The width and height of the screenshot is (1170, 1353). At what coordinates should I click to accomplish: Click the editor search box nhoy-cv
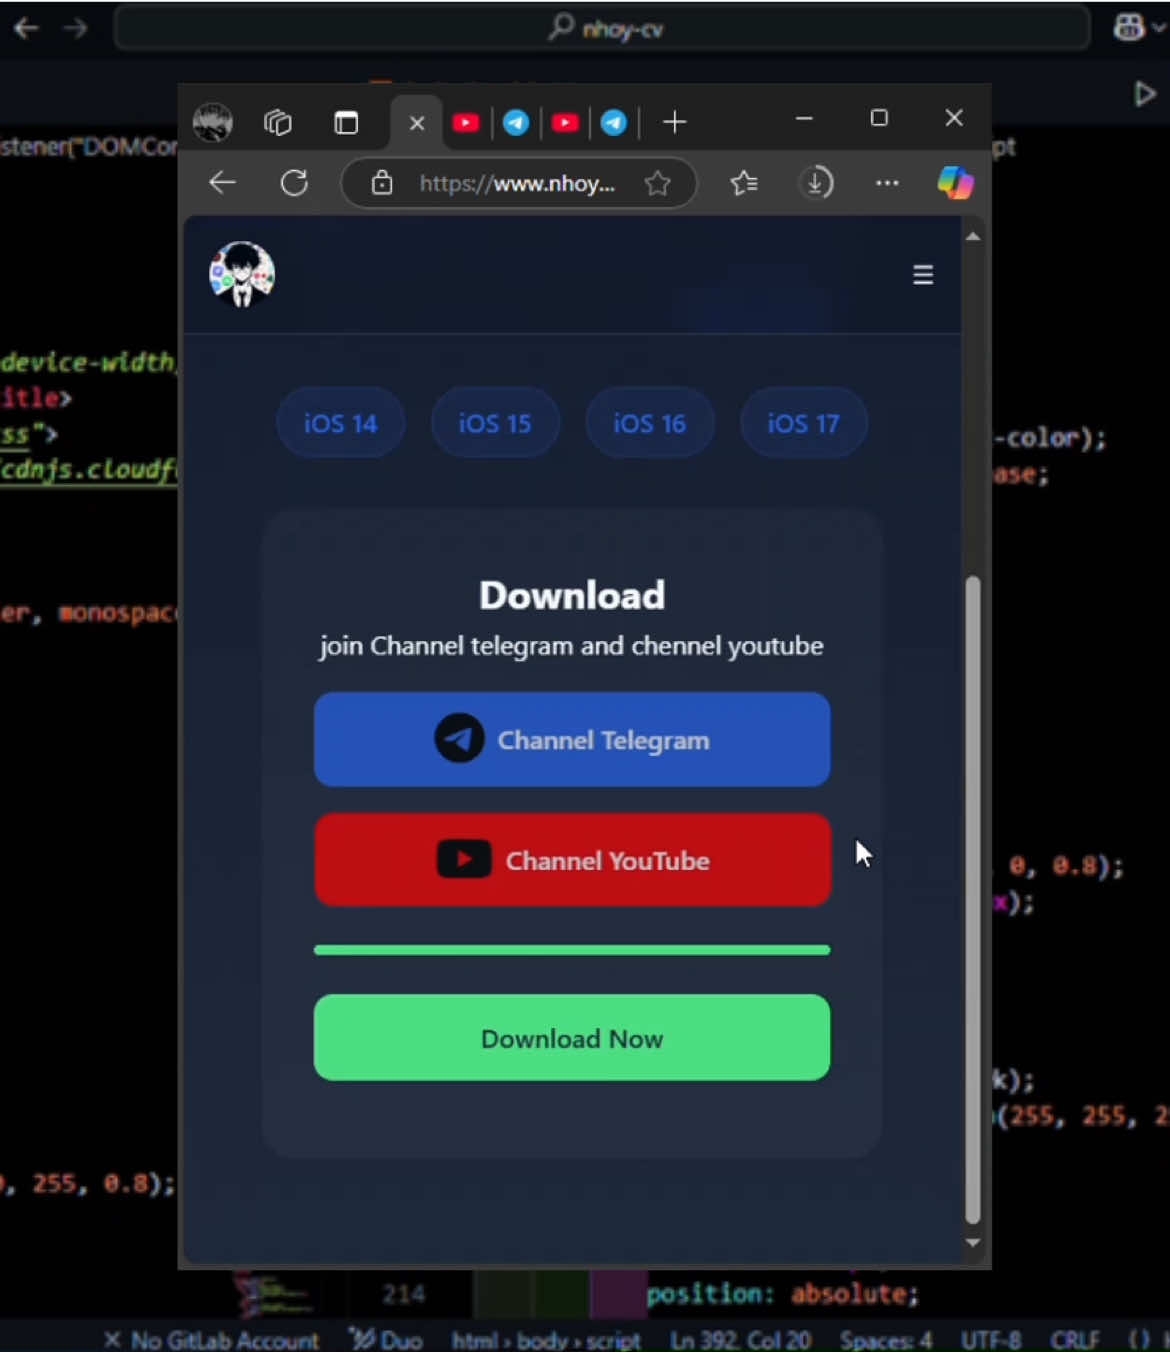(603, 28)
